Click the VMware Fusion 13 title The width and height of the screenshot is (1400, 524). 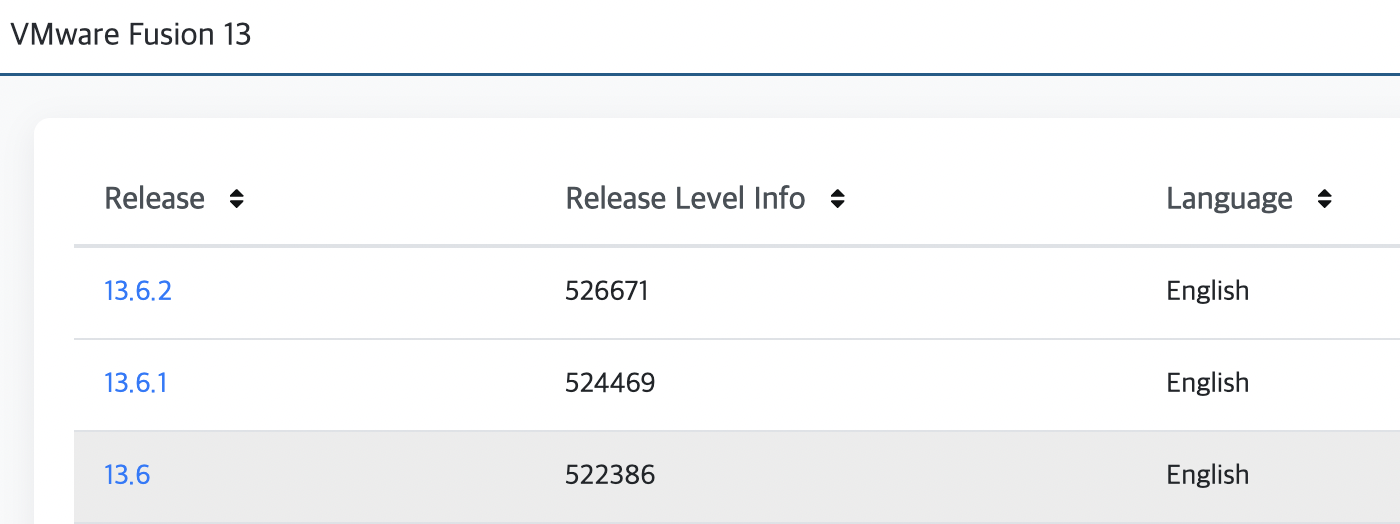[130, 35]
